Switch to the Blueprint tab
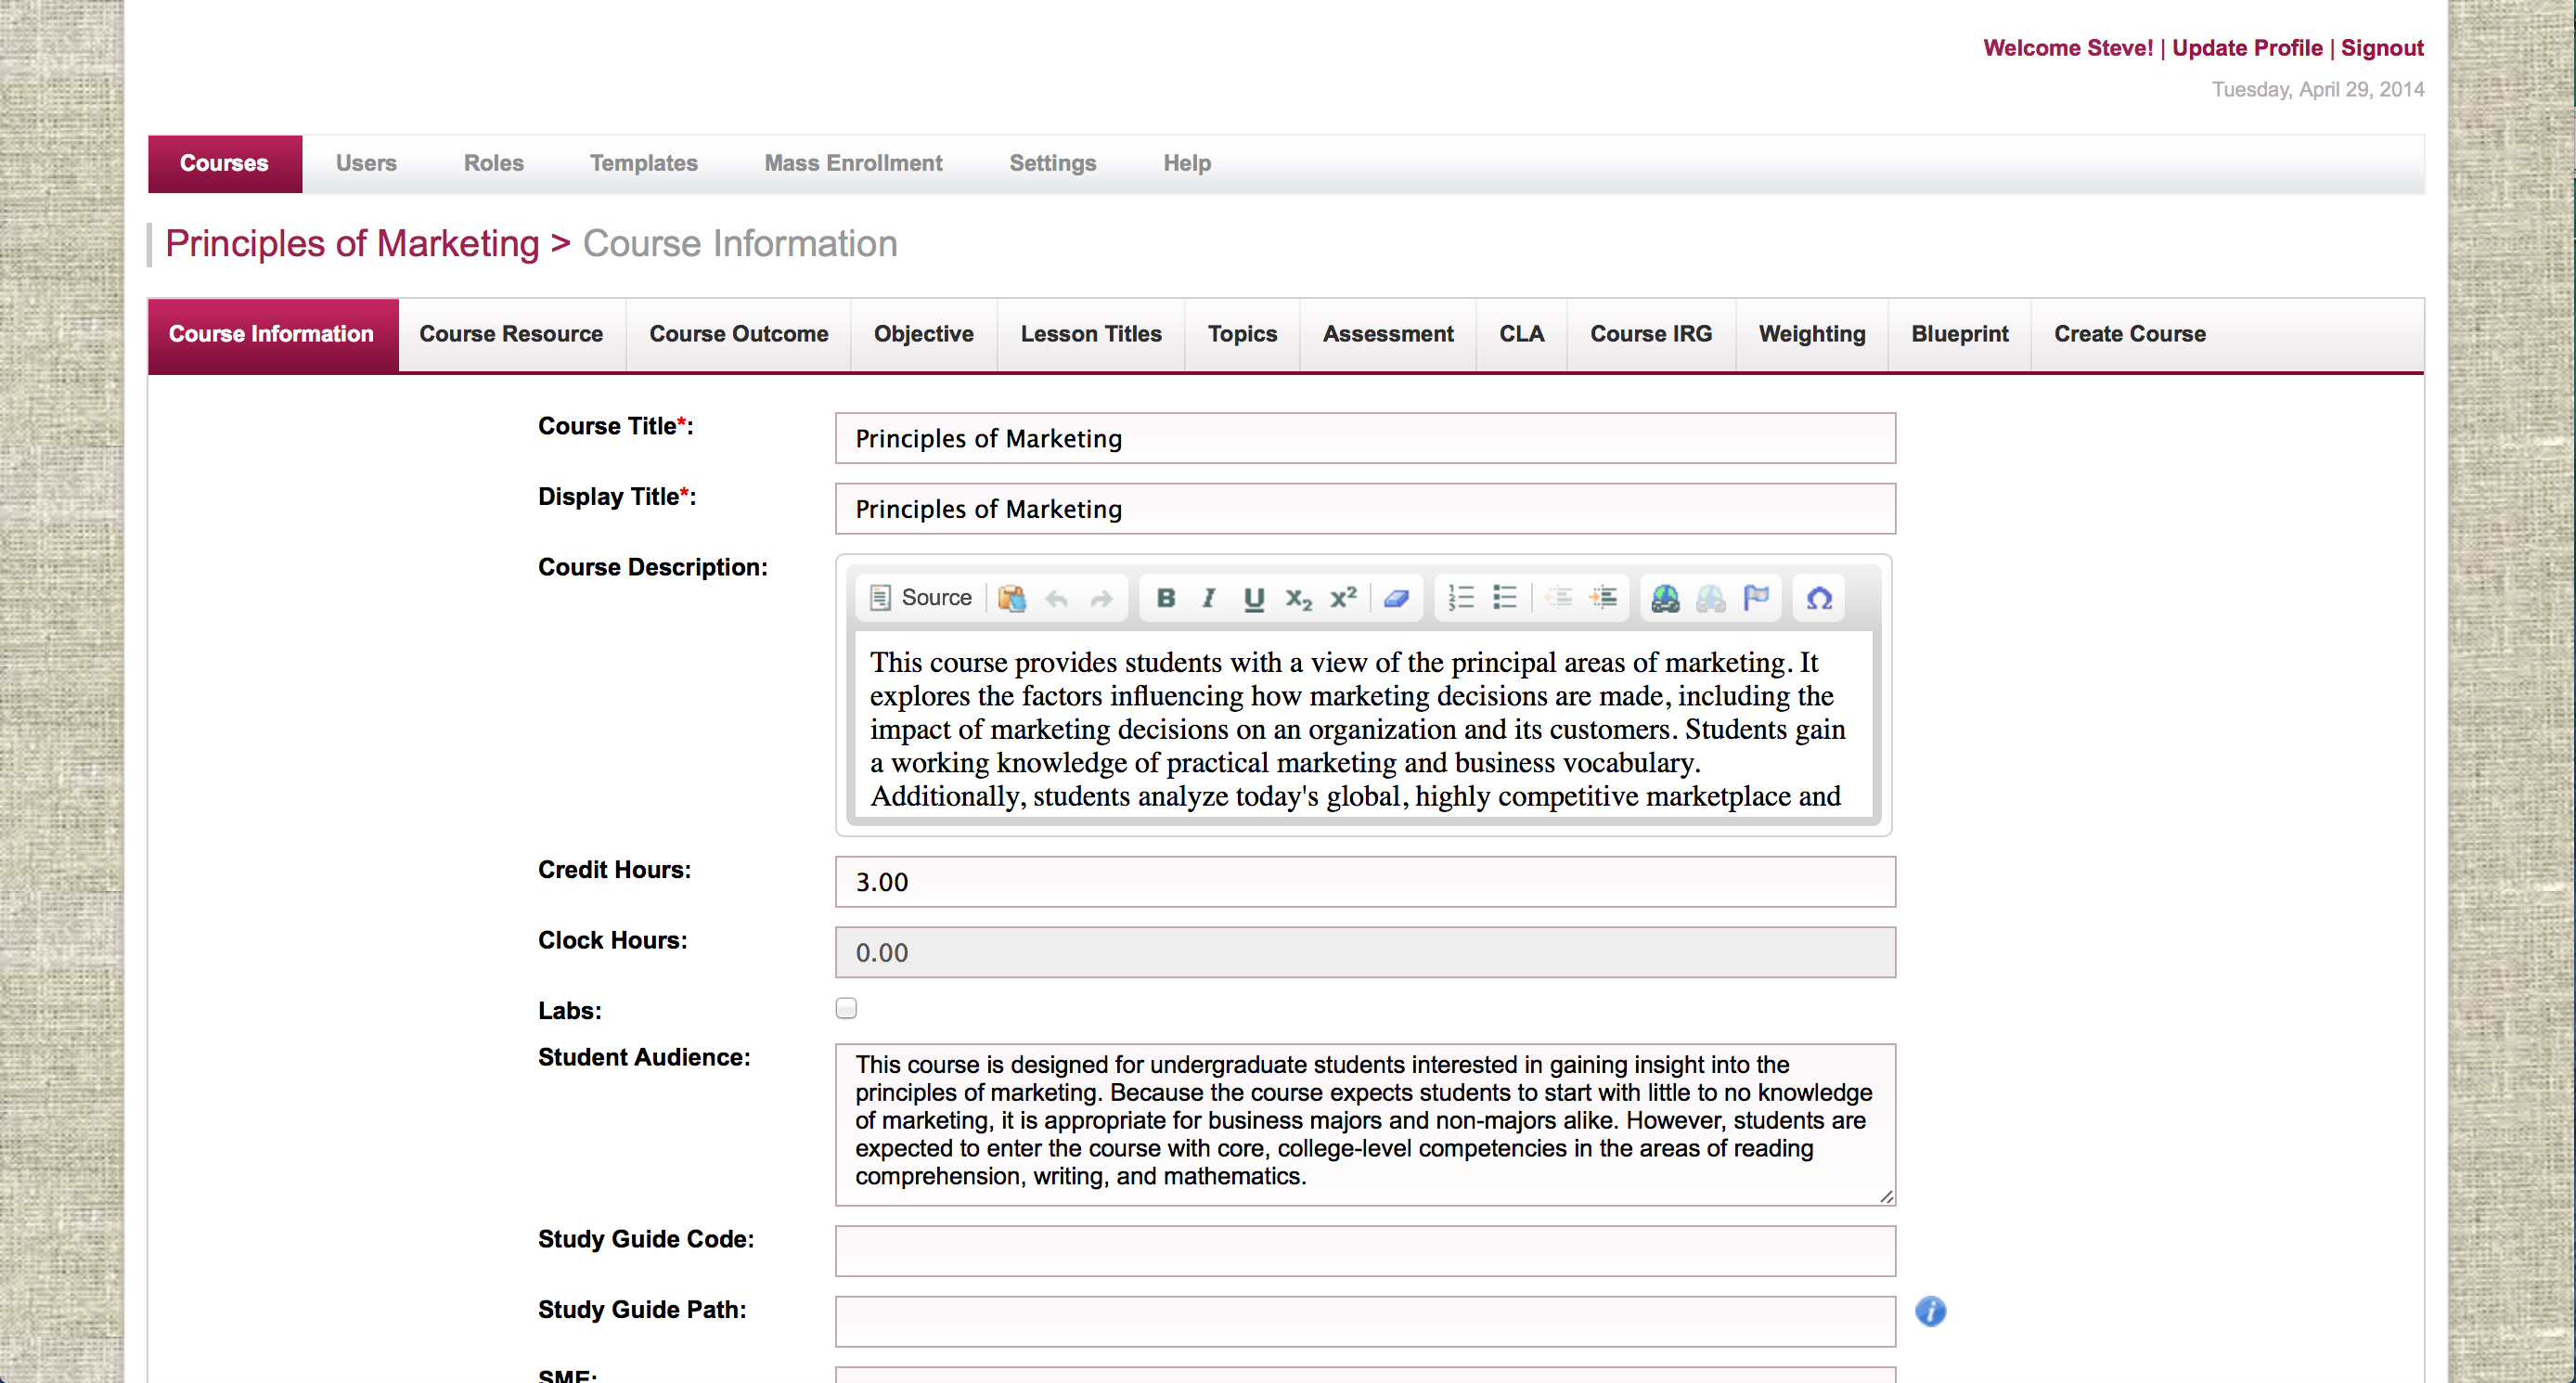The width and height of the screenshot is (2576, 1383). tap(1960, 334)
